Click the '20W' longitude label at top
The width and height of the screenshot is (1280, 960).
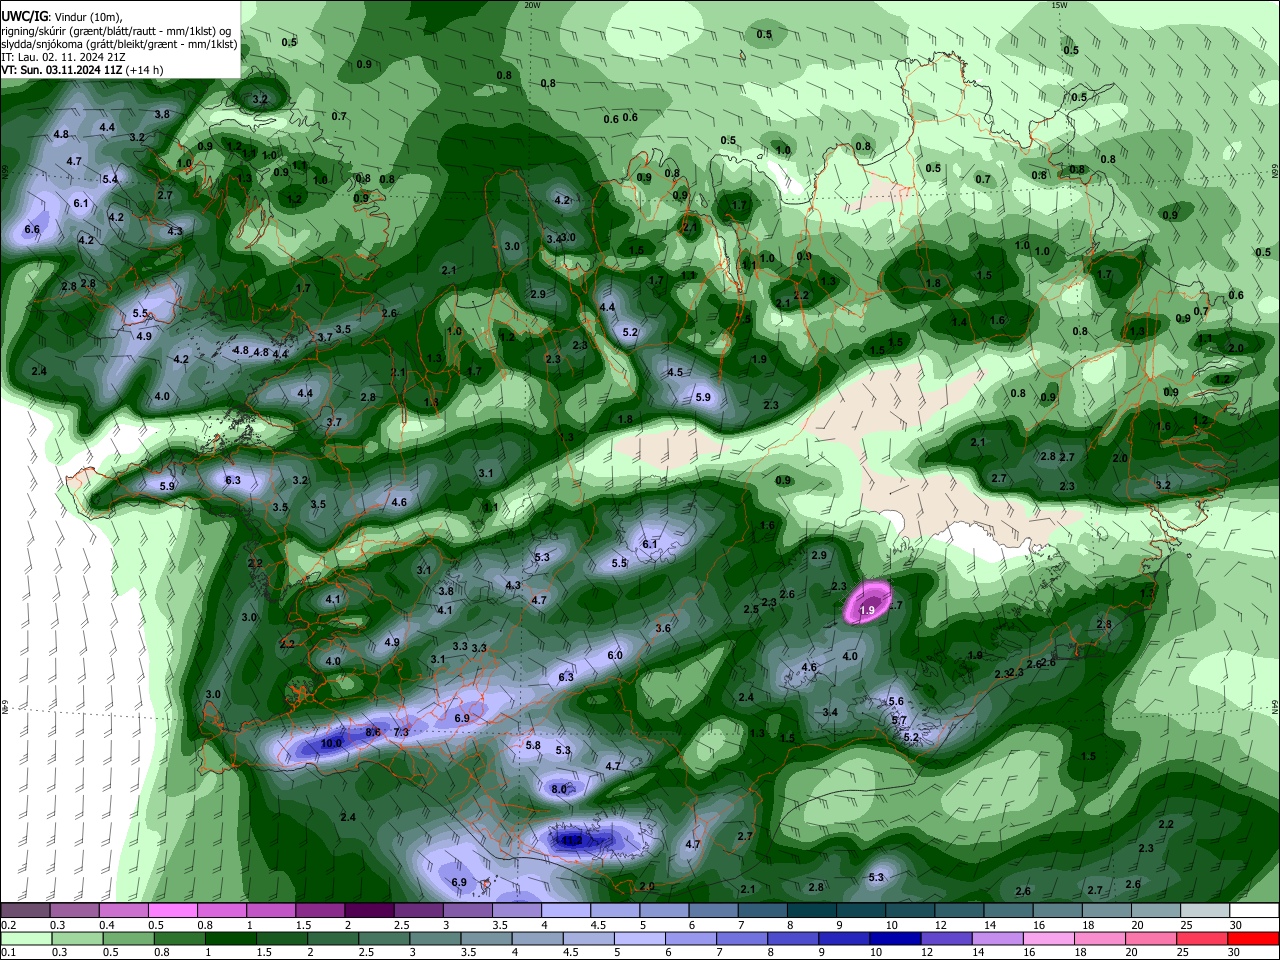tap(532, 5)
